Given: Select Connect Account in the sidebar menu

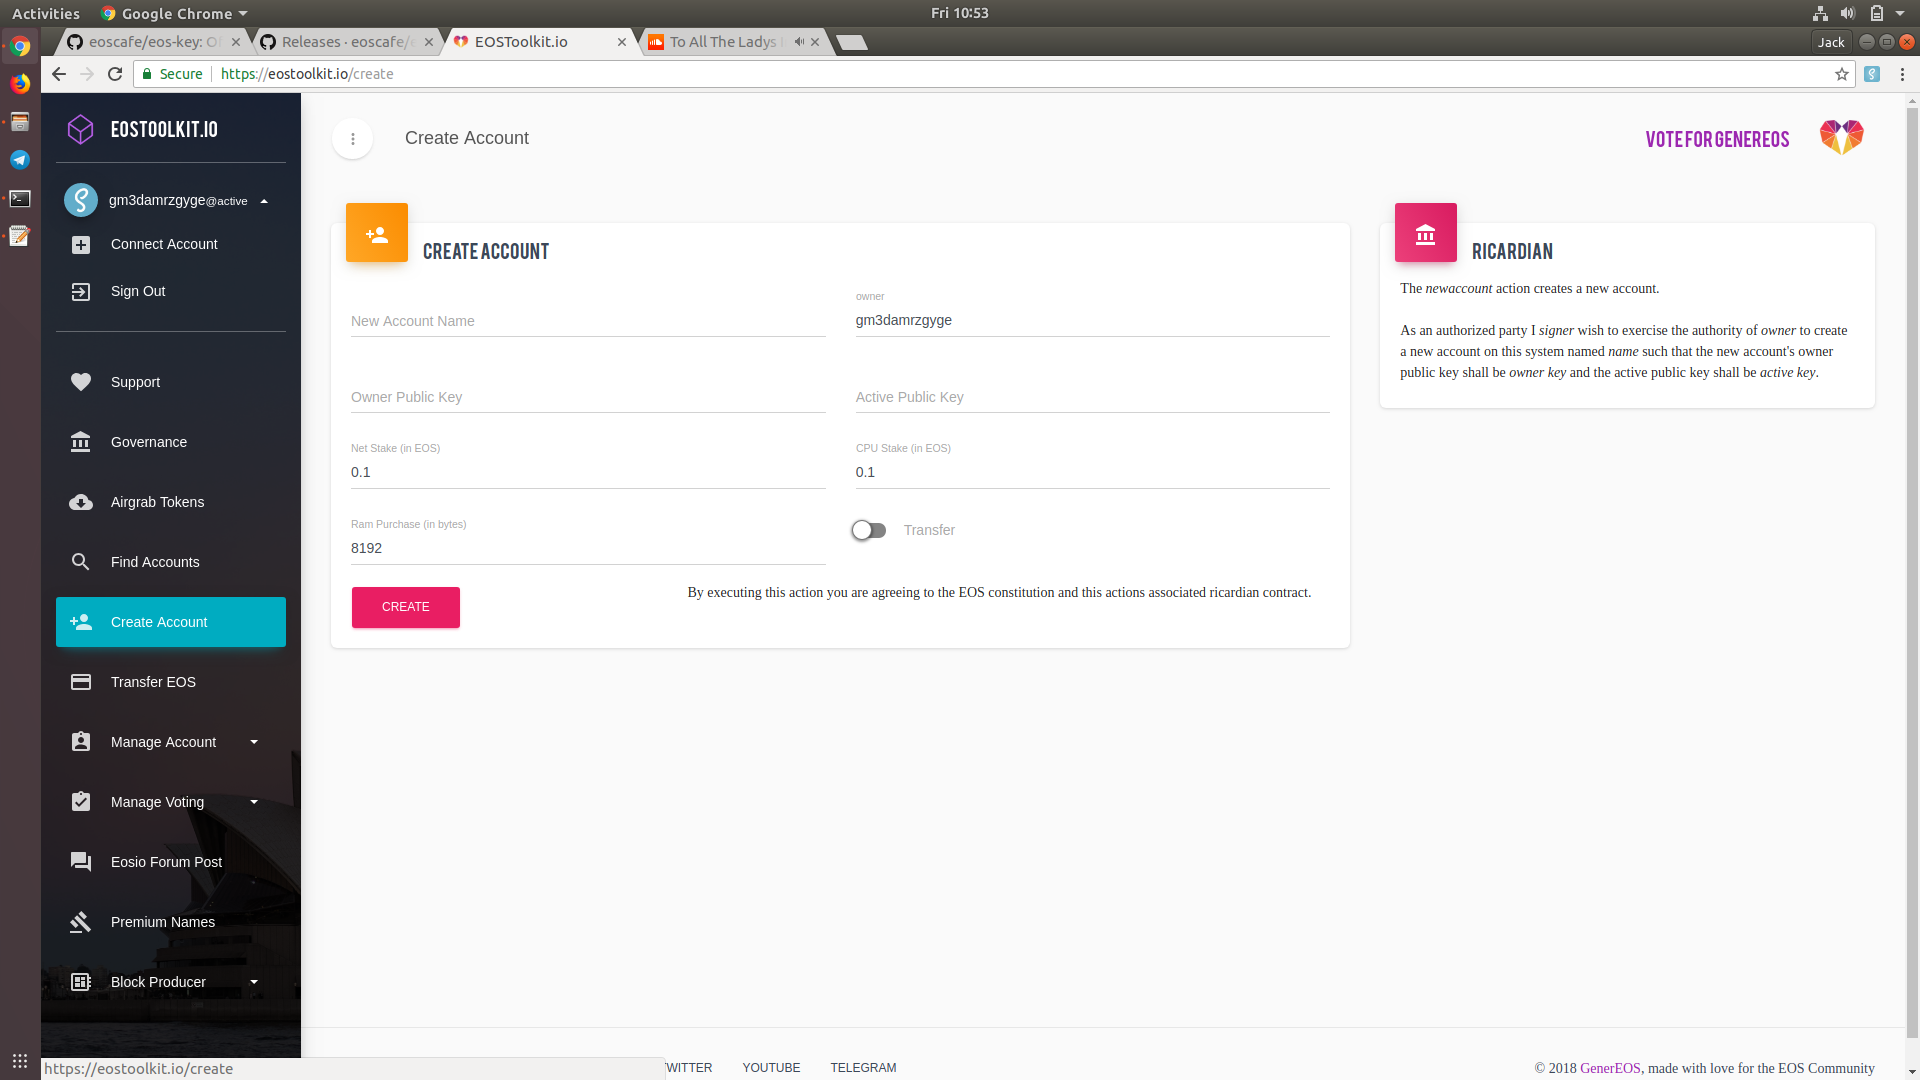Looking at the screenshot, I should [164, 244].
